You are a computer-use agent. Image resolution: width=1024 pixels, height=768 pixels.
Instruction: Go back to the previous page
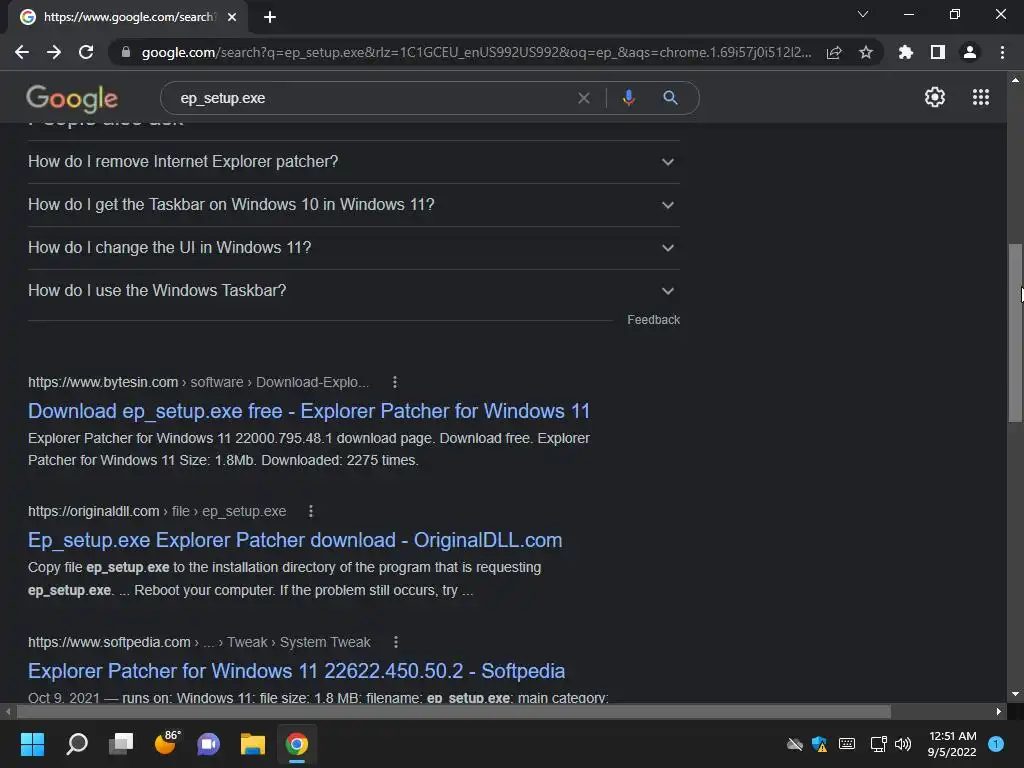click(x=22, y=52)
